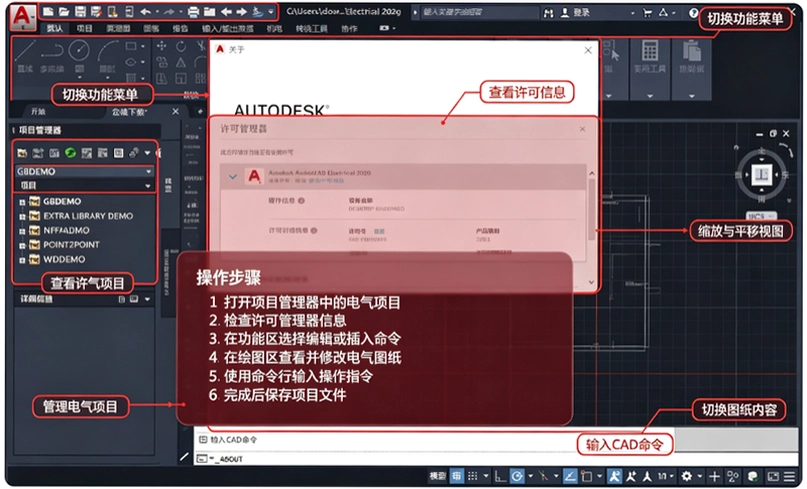Screen dimensions: 807x489
Task: Select the Rotate tool in the ribbon
Action: point(181,46)
